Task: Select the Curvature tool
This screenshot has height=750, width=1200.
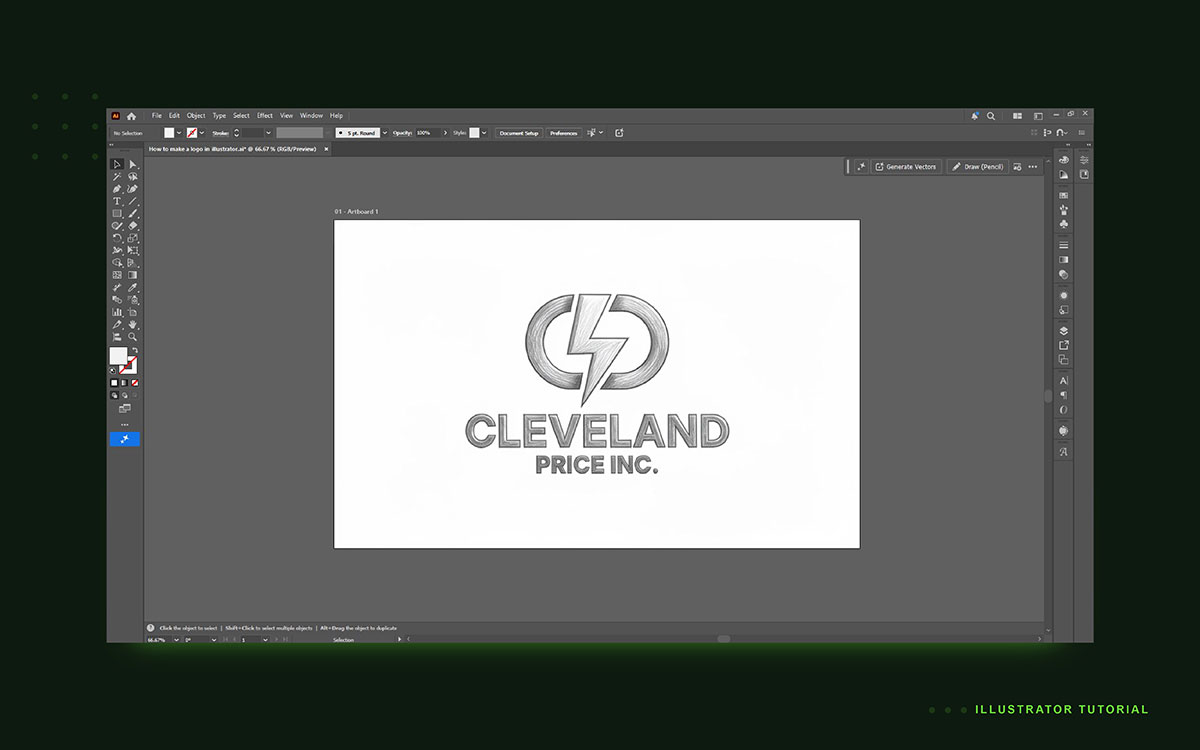Action: pos(132,188)
